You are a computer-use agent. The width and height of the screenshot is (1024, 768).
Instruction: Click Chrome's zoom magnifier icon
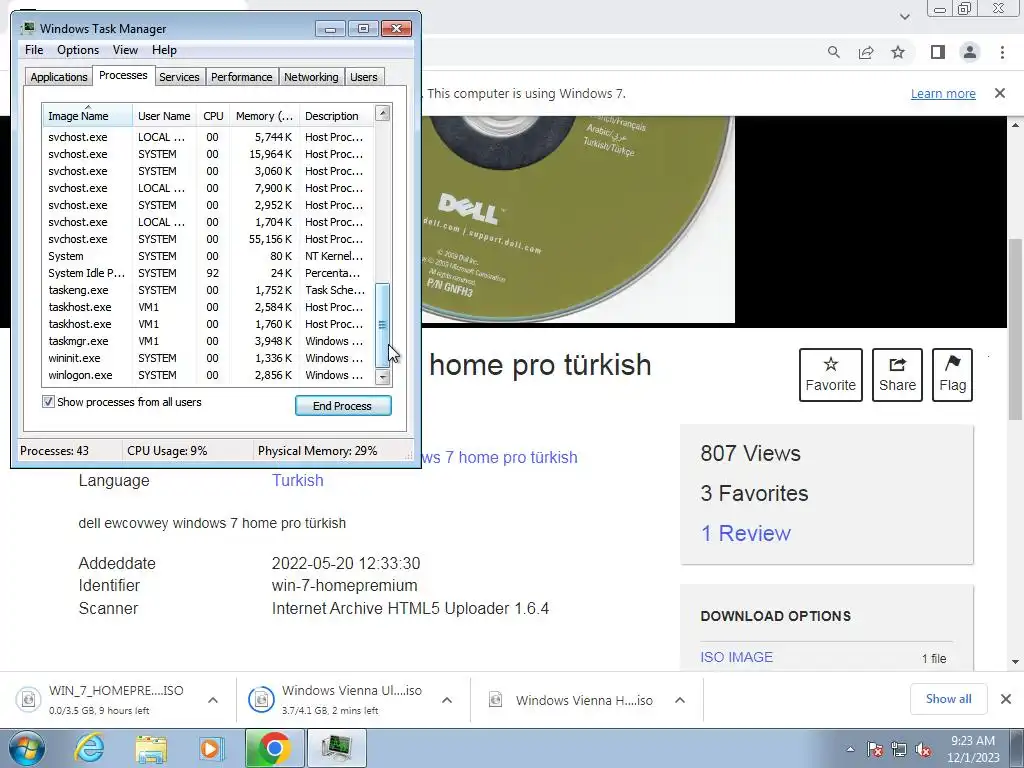[x=833, y=52]
